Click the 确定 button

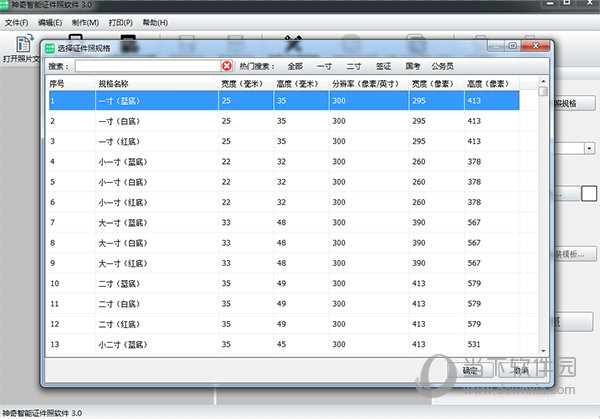click(x=470, y=370)
